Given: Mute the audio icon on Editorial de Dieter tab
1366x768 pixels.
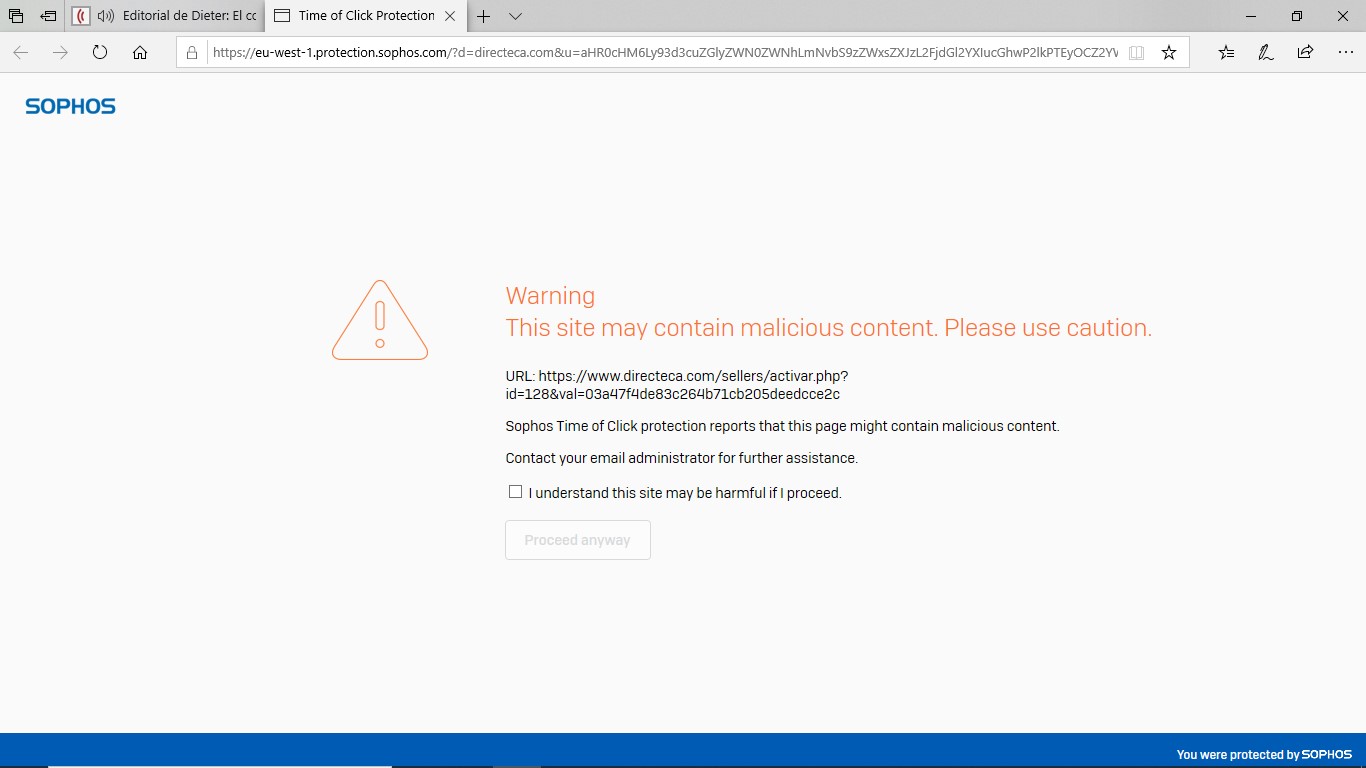Looking at the screenshot, I should pyautogui.click(x=105, y=16).
